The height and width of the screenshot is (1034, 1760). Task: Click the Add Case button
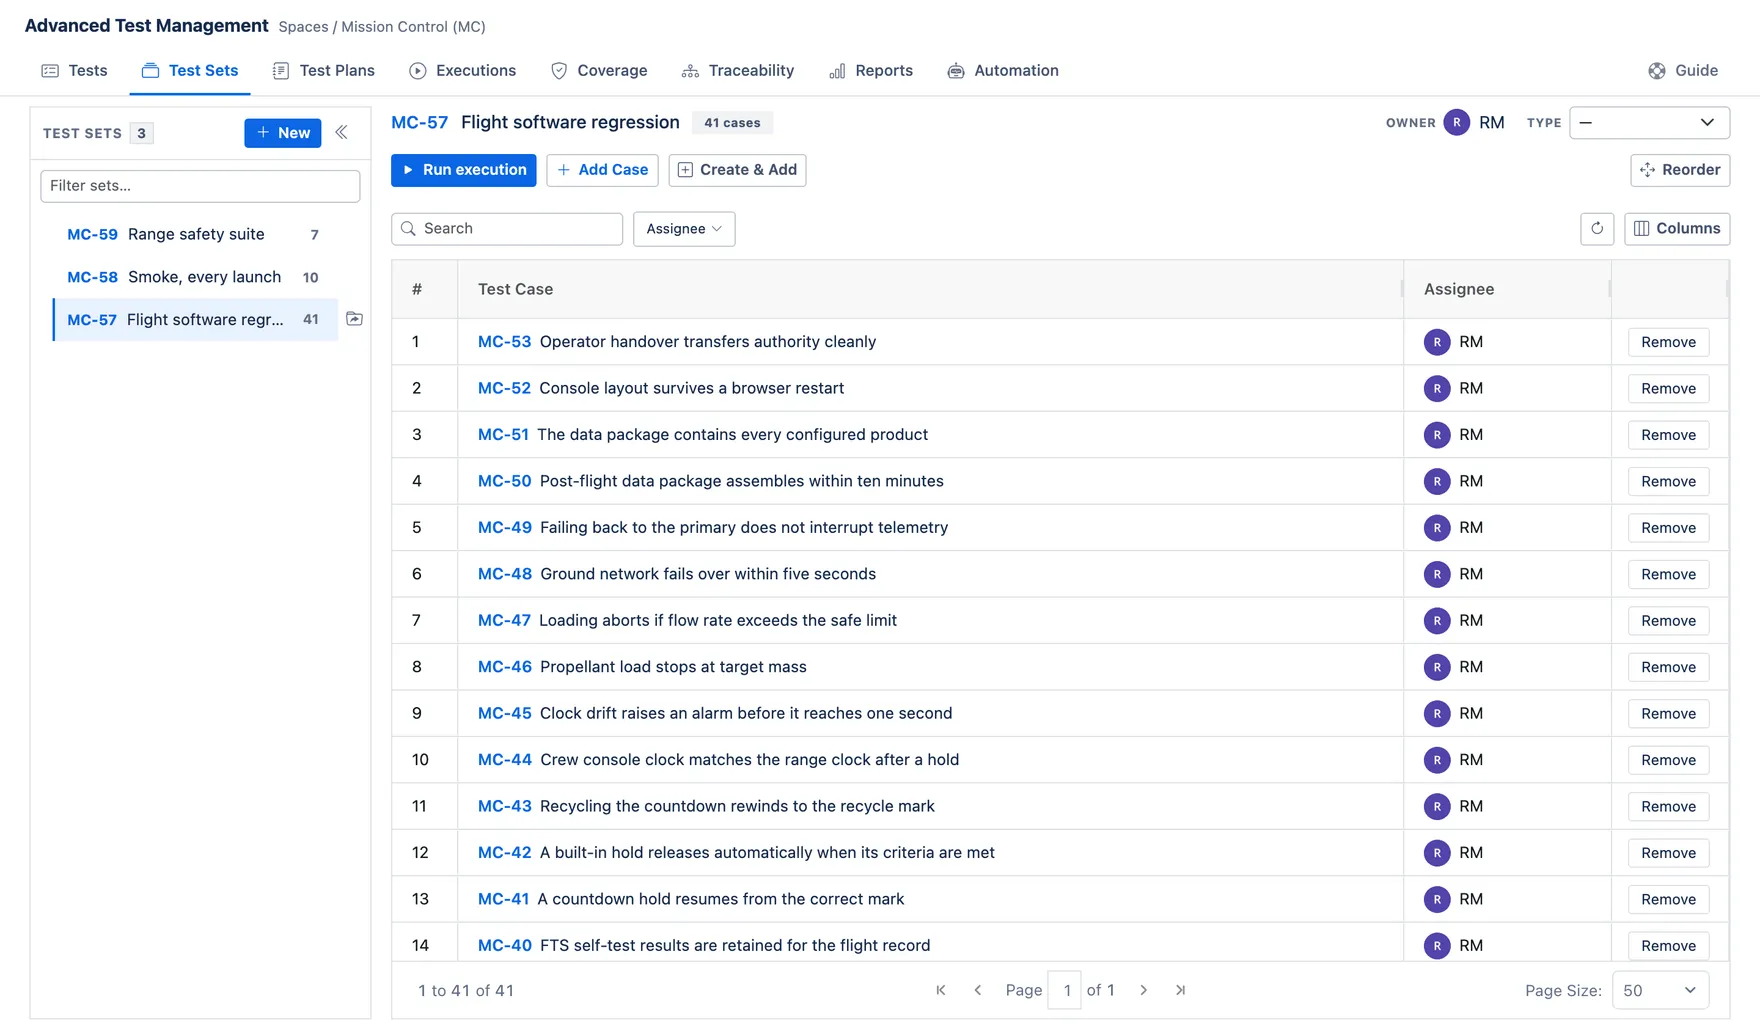603,170
